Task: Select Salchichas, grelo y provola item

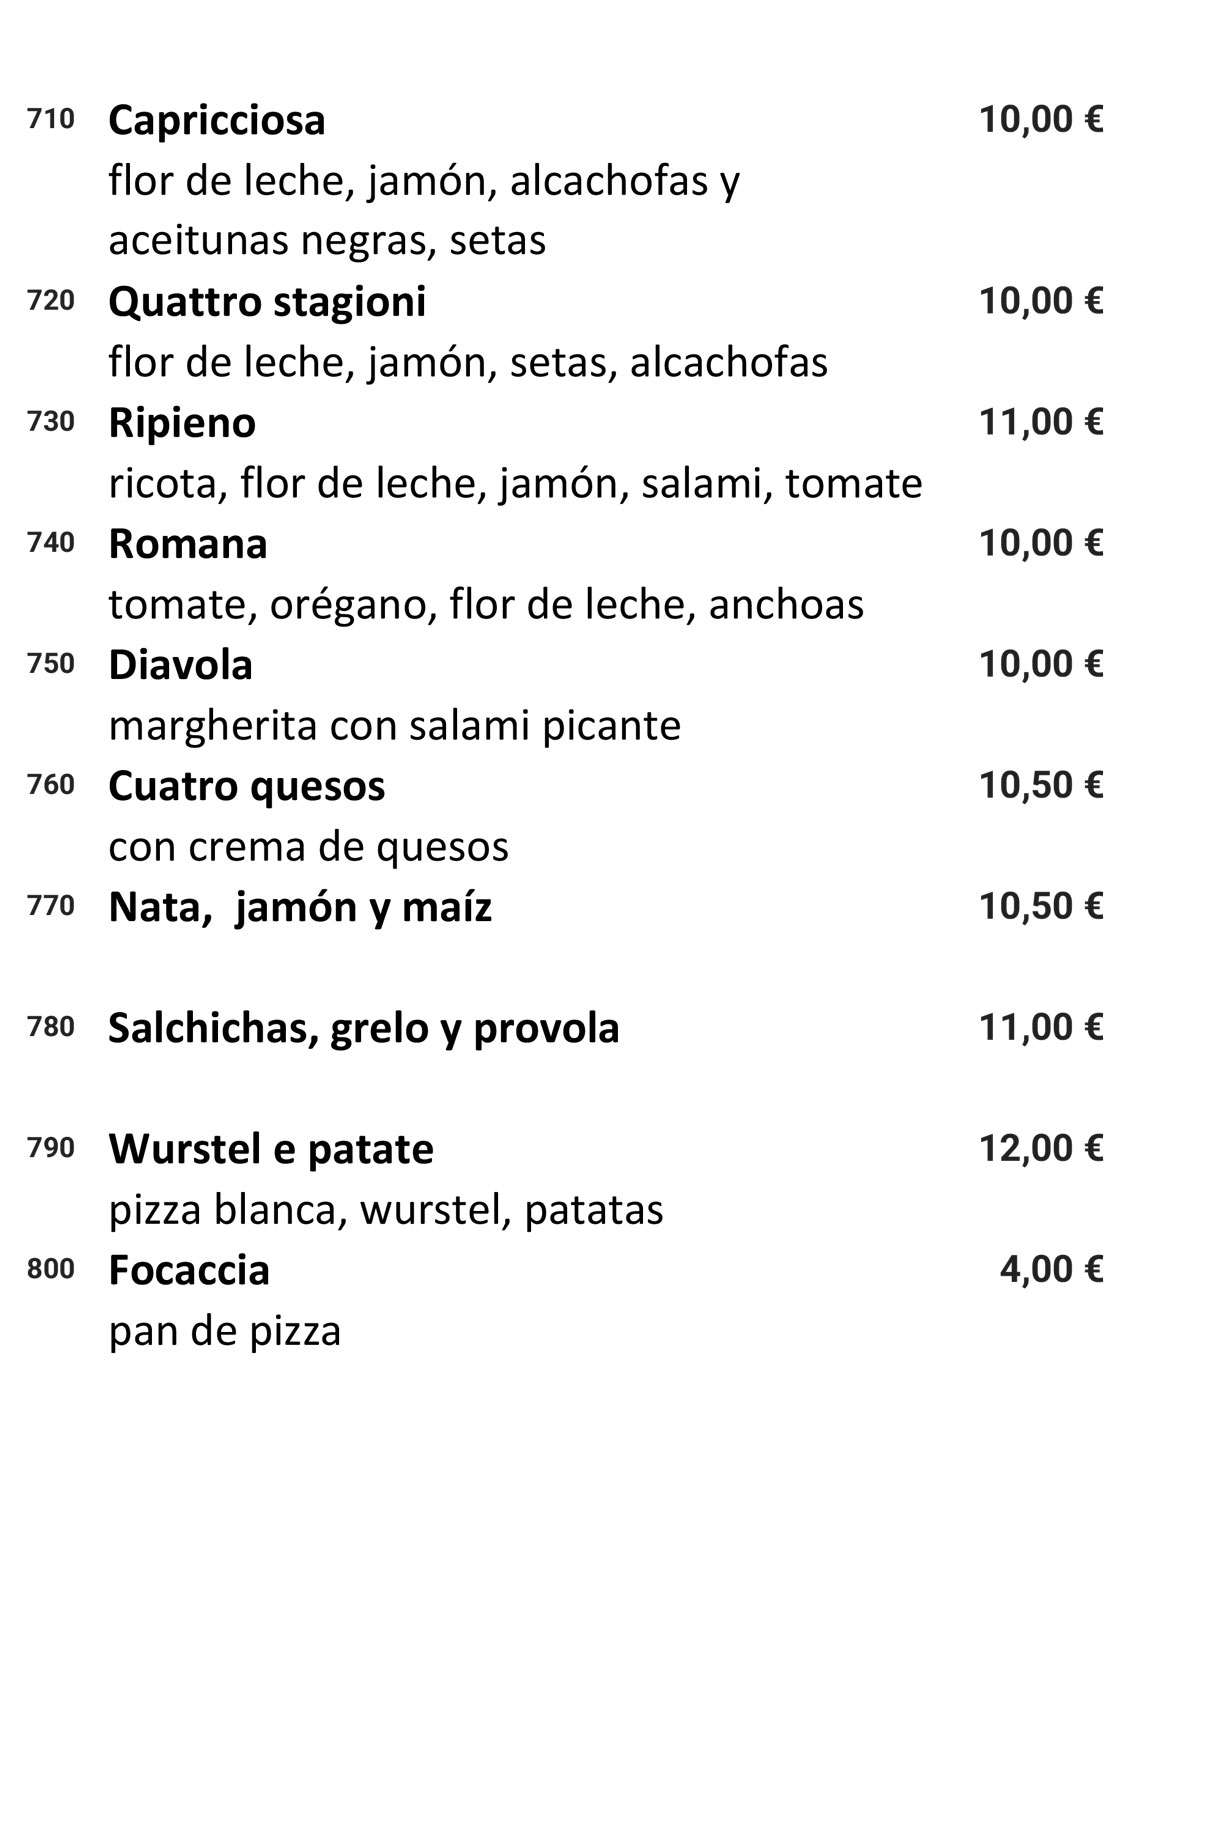Action: point(363,1028)
